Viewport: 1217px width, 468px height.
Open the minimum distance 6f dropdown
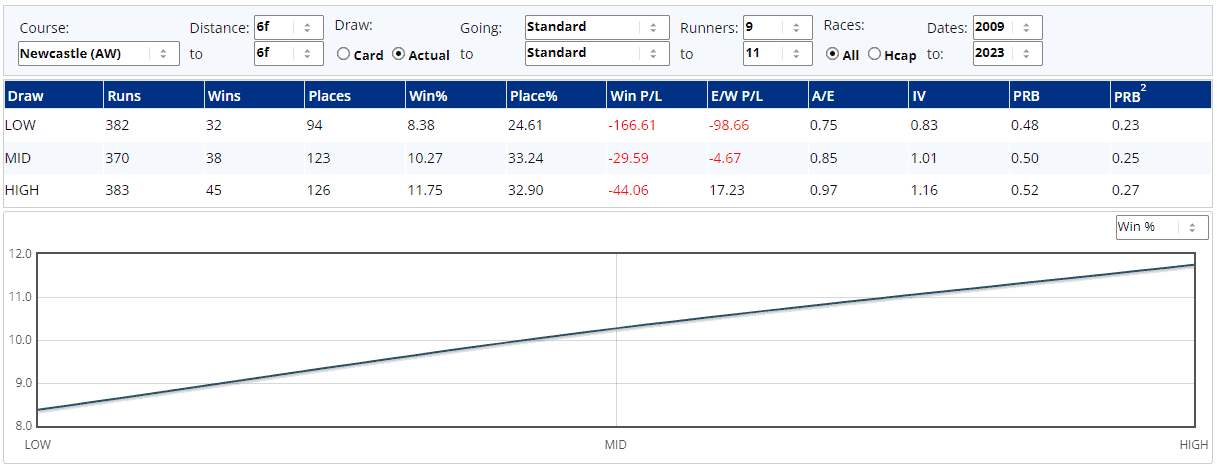289,27
